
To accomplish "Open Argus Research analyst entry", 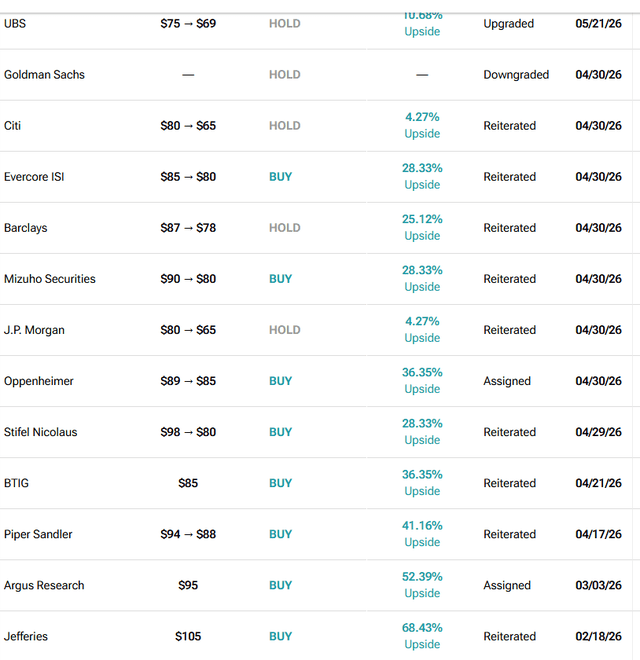I will (x=44, y=585).
